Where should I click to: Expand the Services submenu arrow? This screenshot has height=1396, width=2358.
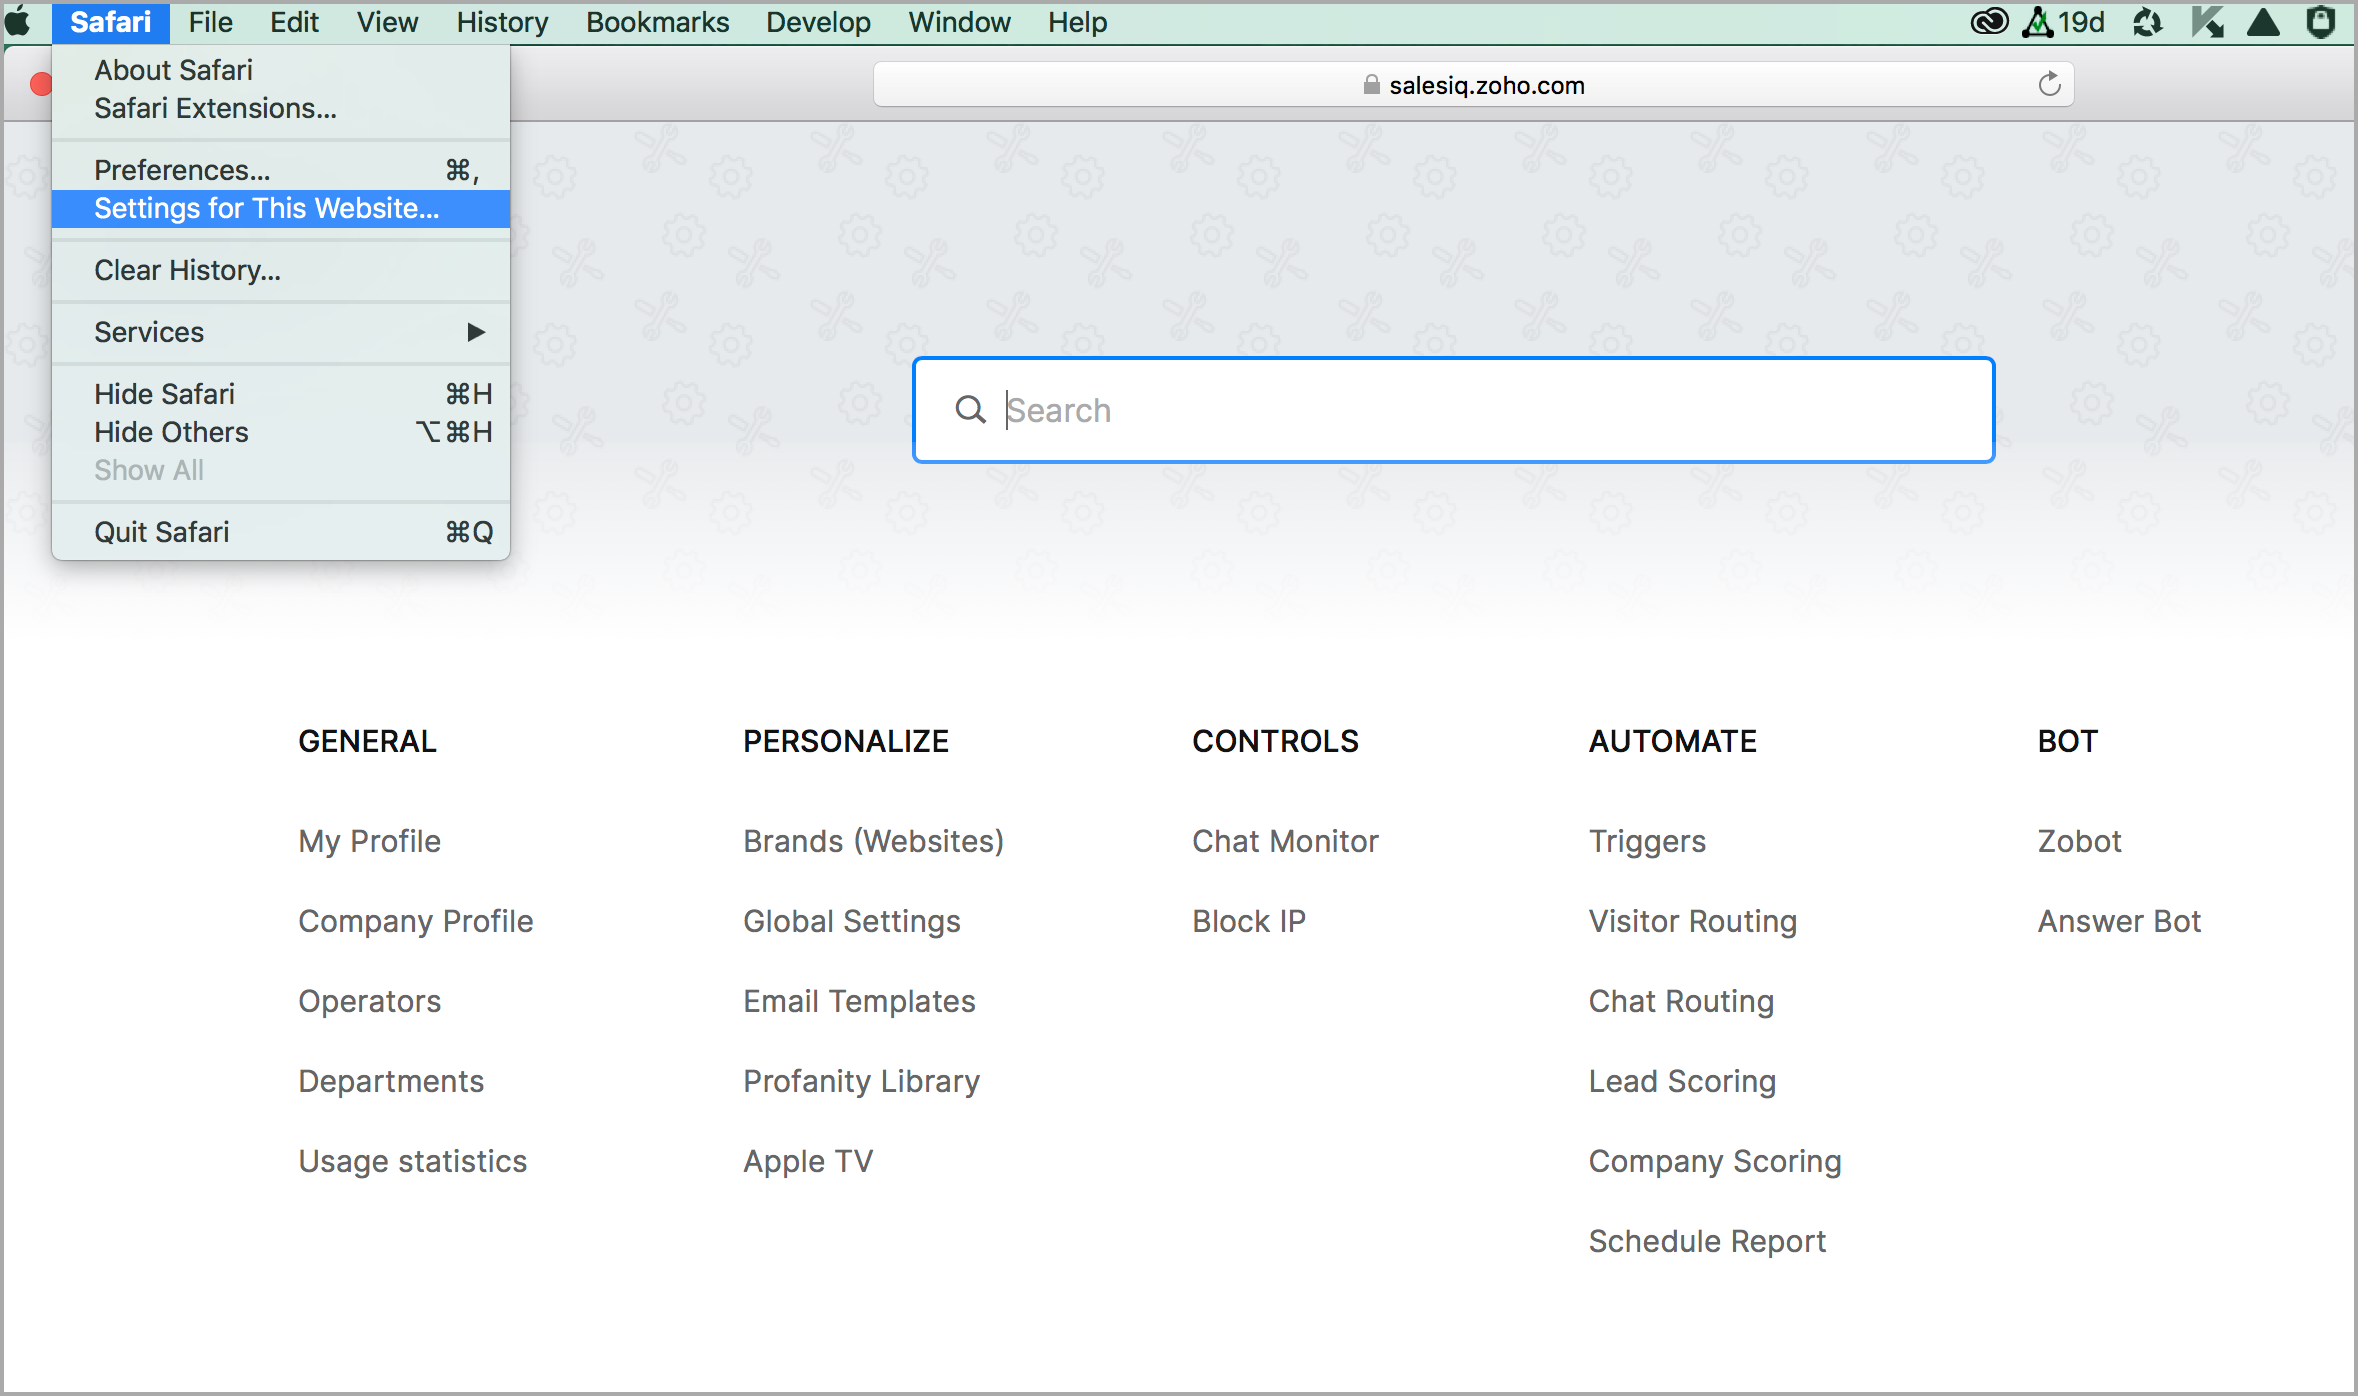click(x=476, y=332)
